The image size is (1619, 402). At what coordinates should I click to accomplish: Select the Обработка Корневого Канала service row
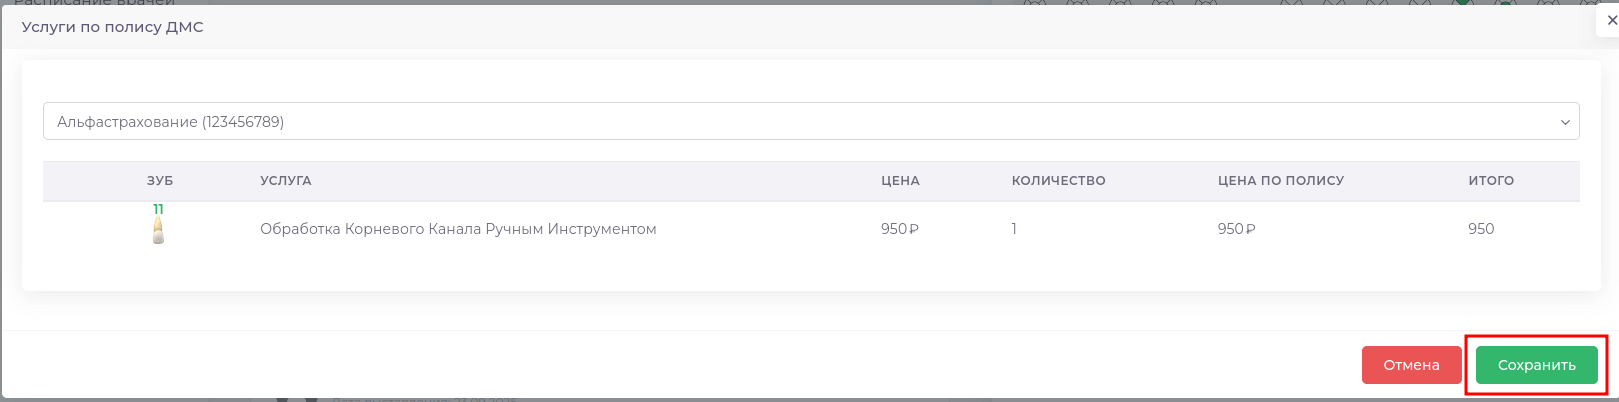[458, 229]
